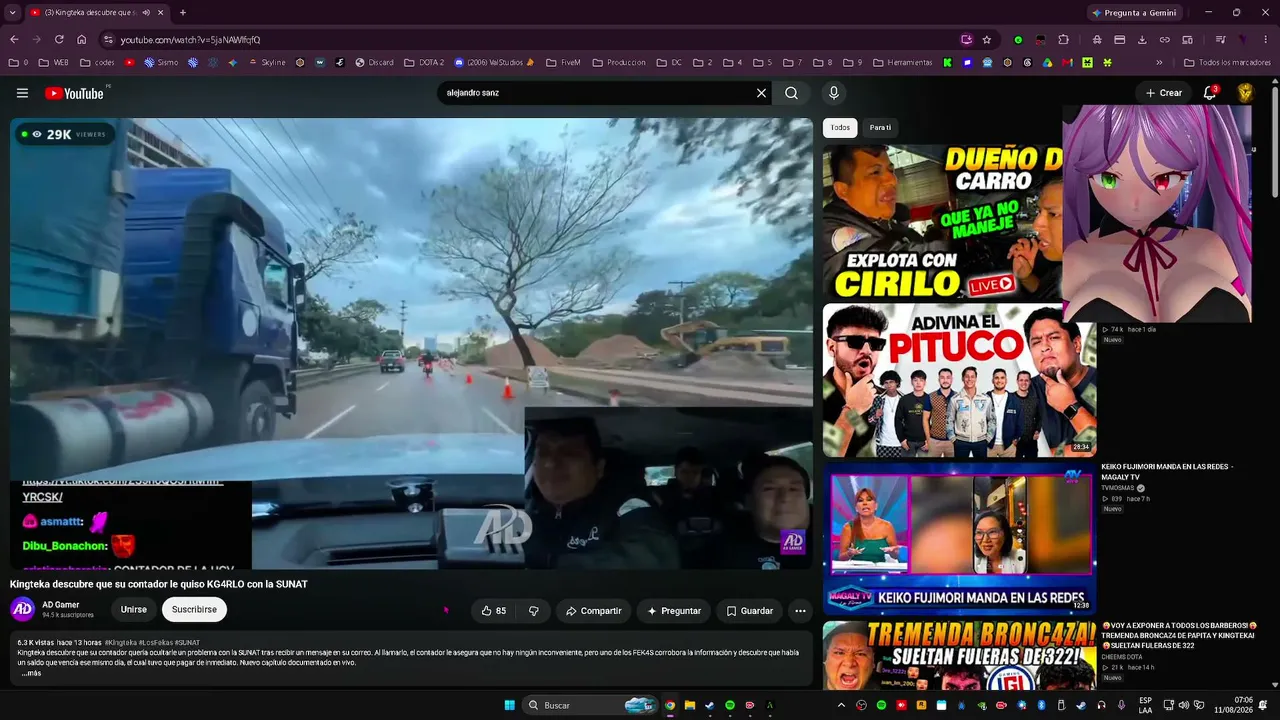The image size is (1280, 720).
Task: Open the Sismo bookmark
Action: (x=161, y=62)
